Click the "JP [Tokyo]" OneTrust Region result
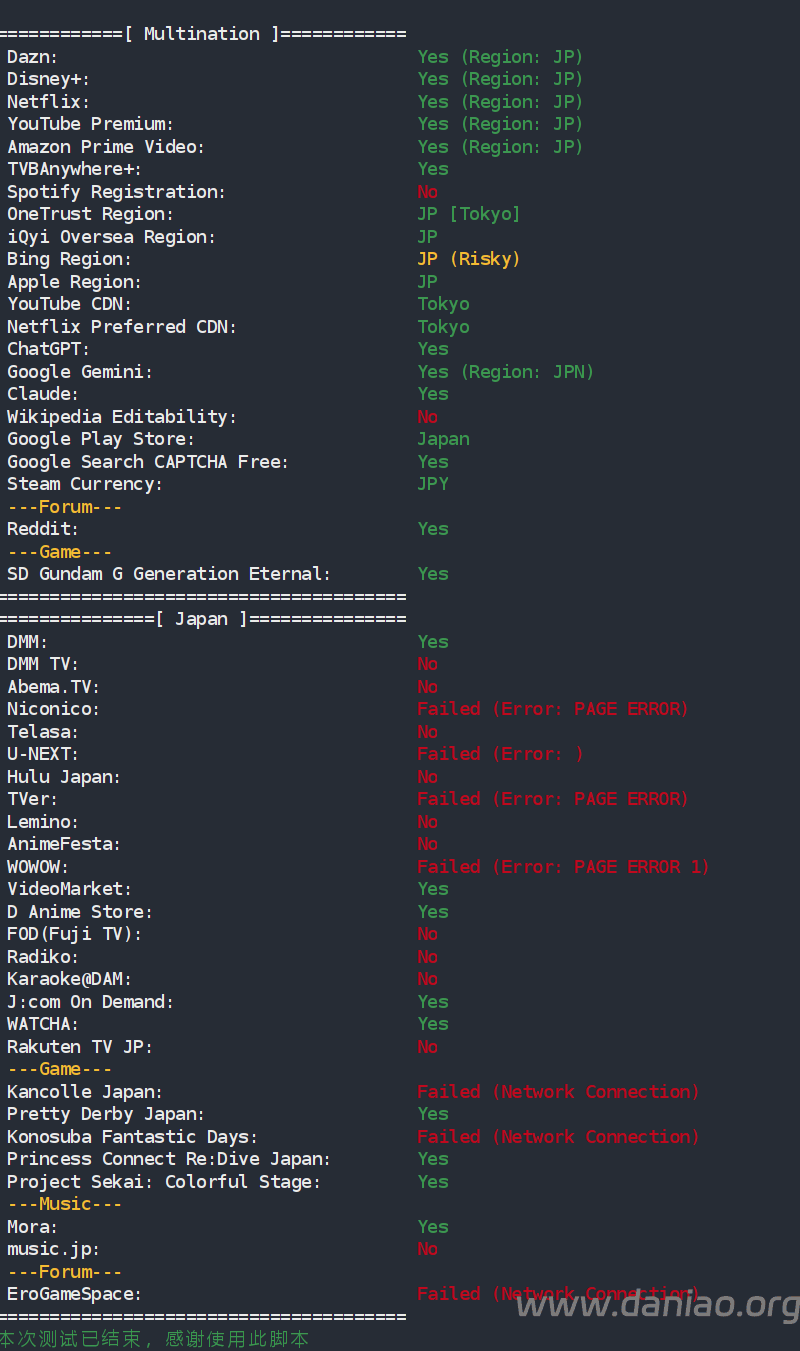Screen dimensions: 800x1351 point(469,214)
